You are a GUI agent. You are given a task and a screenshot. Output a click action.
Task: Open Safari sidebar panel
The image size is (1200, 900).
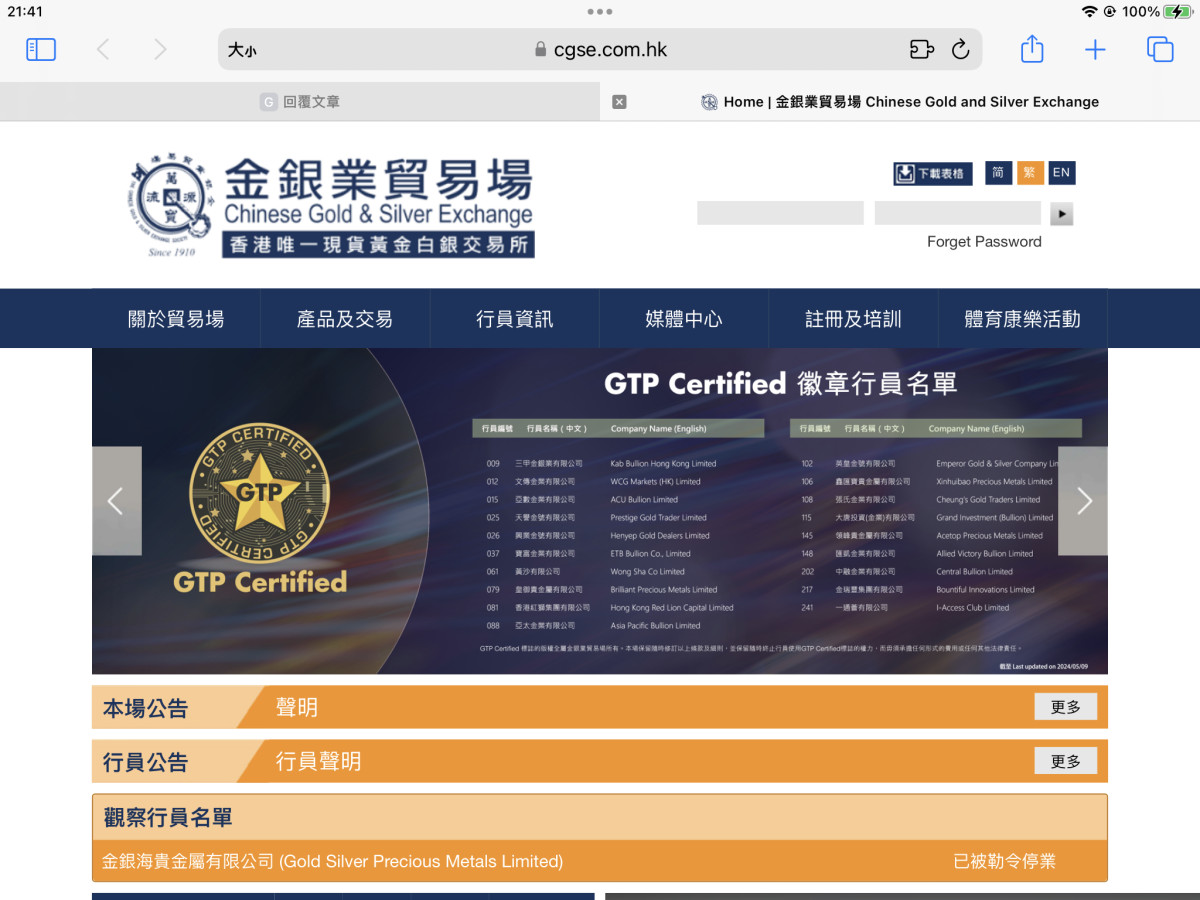click(41, 49)
